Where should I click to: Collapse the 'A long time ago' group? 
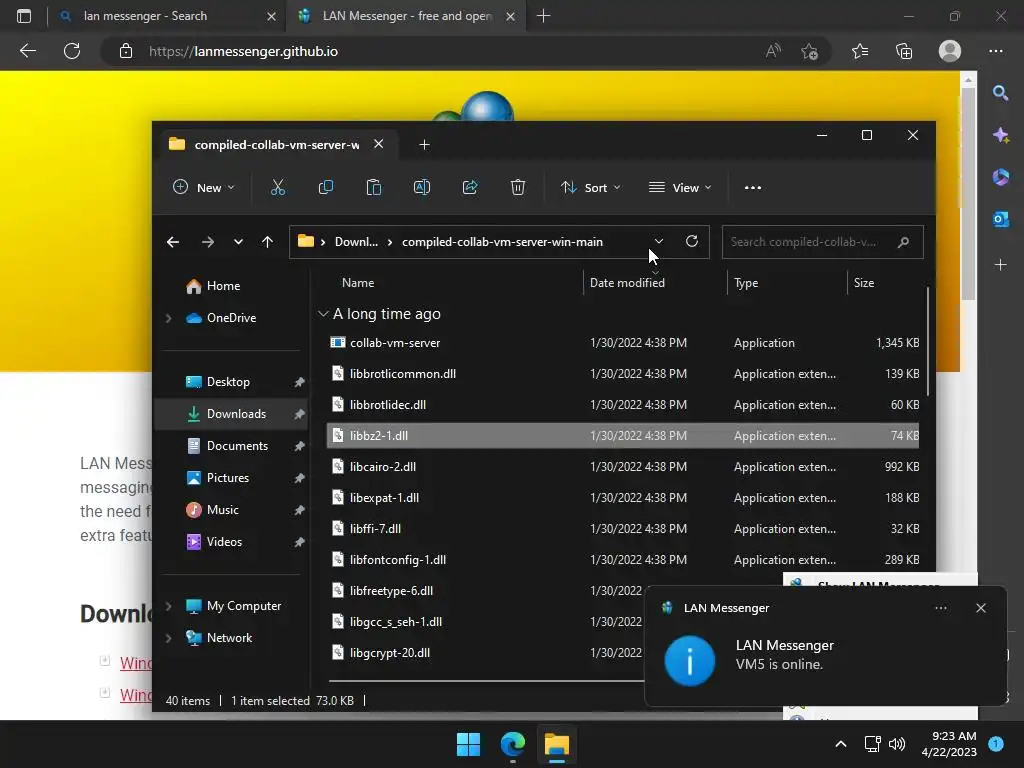click(x=323, y=313)
